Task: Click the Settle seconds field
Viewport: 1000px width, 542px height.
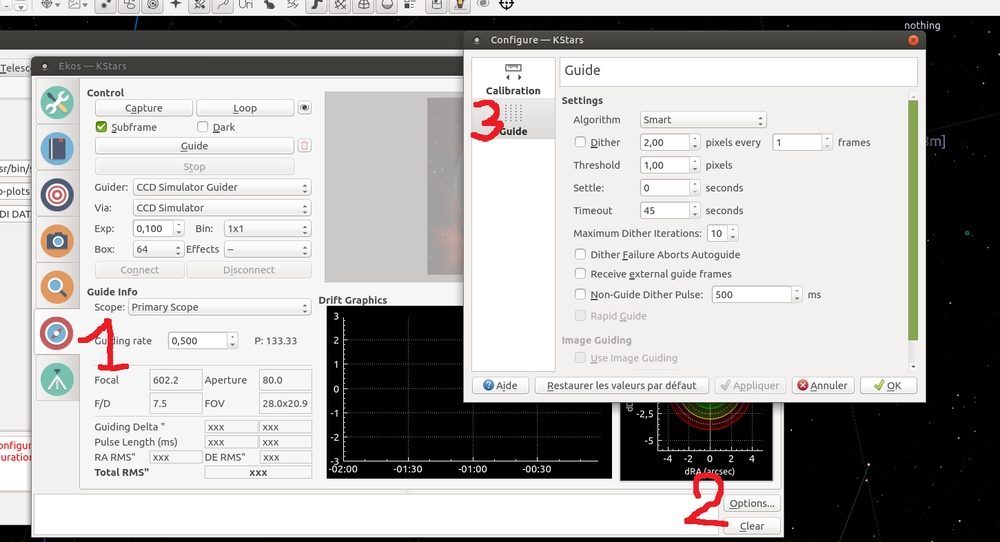Action: (x=665, y=188)
